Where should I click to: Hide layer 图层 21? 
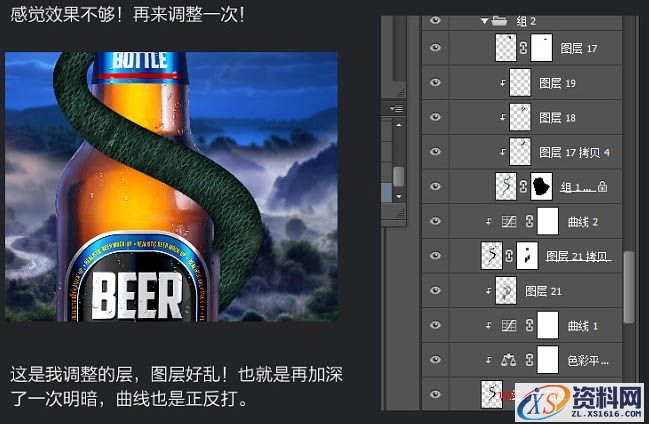pyautogui.click(x=435, y=290)
